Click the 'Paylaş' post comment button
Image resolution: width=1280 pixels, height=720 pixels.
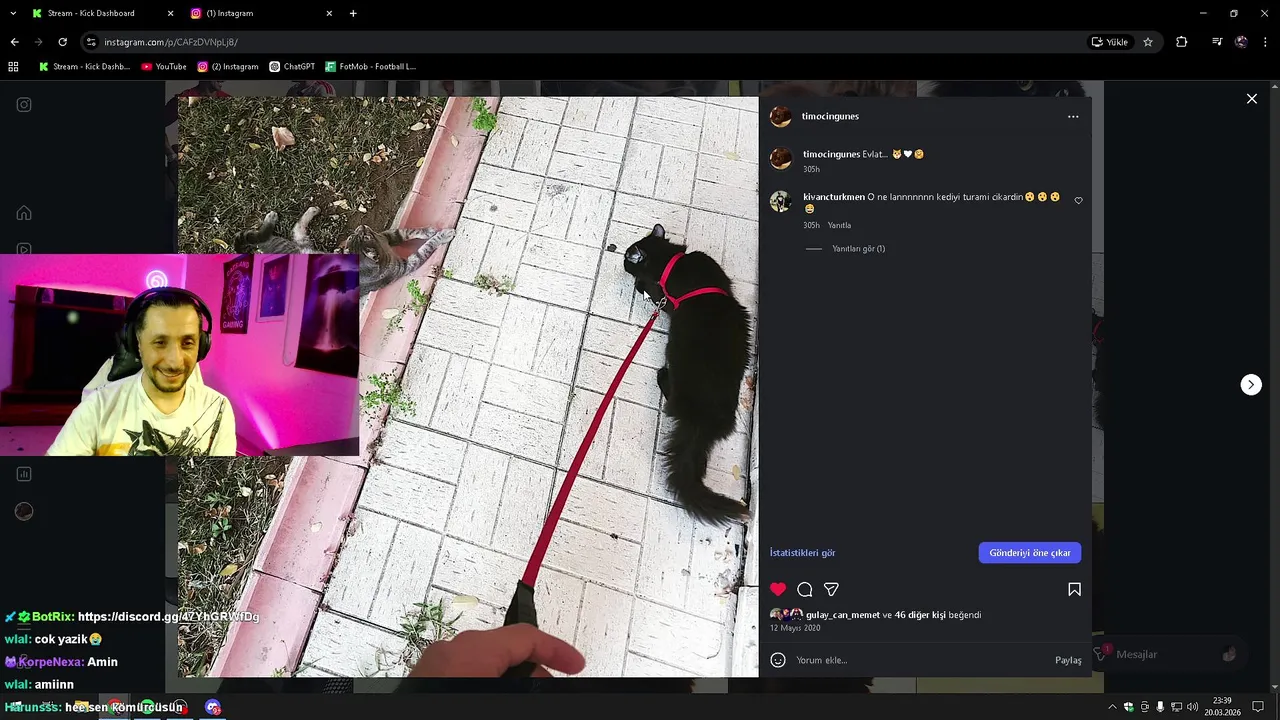coord(1068,660)
